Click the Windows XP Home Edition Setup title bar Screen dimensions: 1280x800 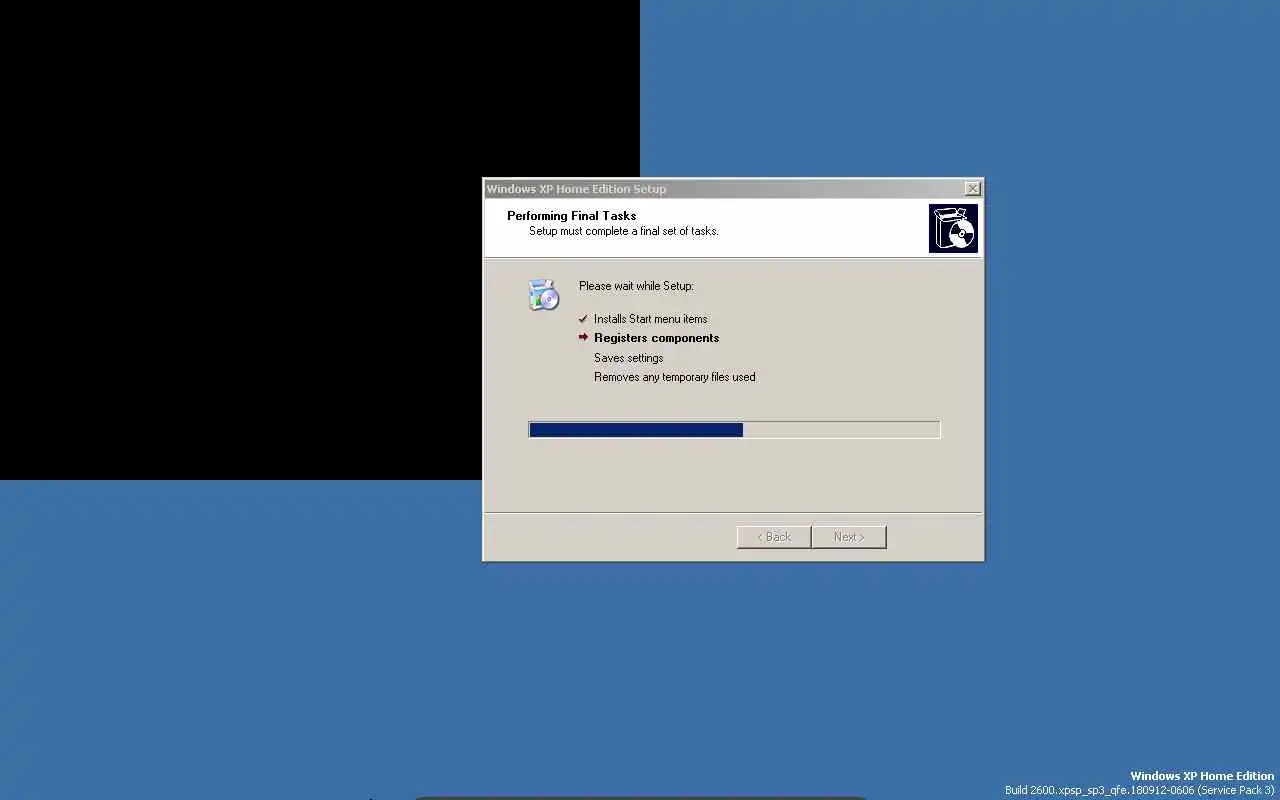click(733, 189)
